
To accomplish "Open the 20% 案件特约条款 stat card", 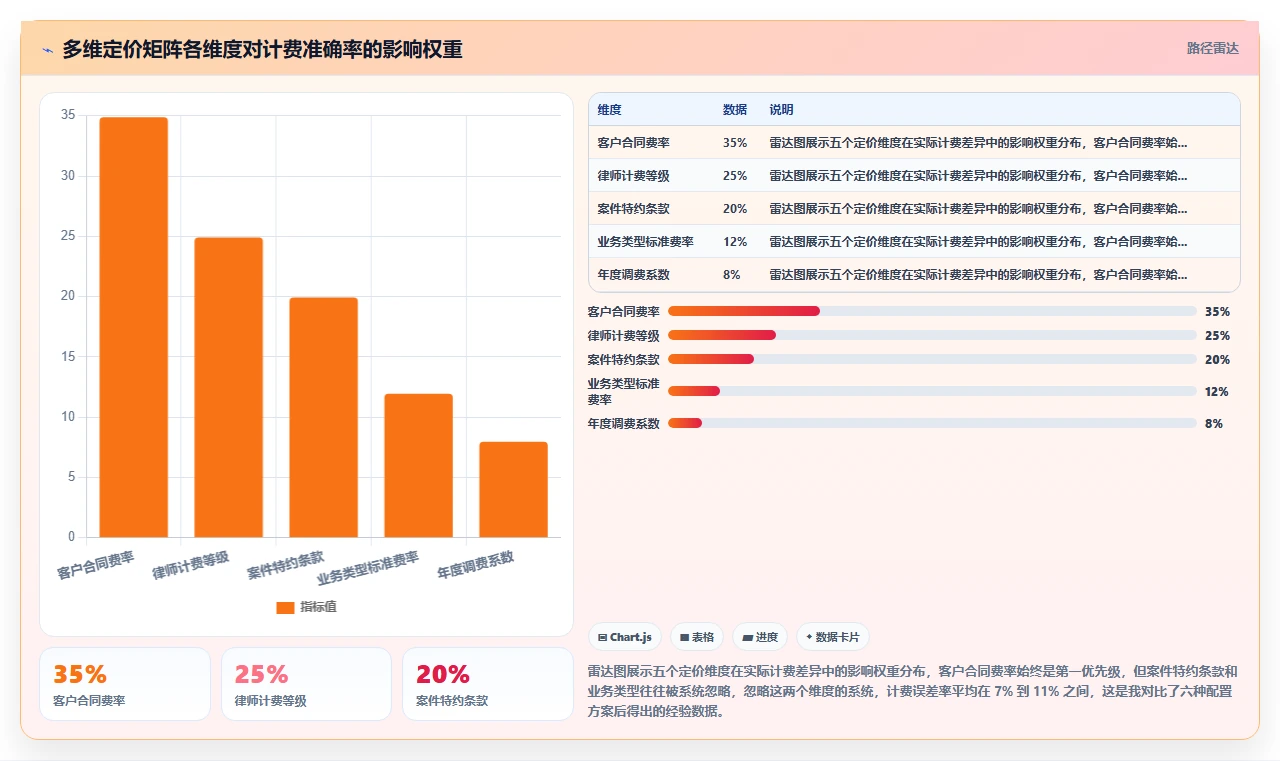I will (488, 684).
